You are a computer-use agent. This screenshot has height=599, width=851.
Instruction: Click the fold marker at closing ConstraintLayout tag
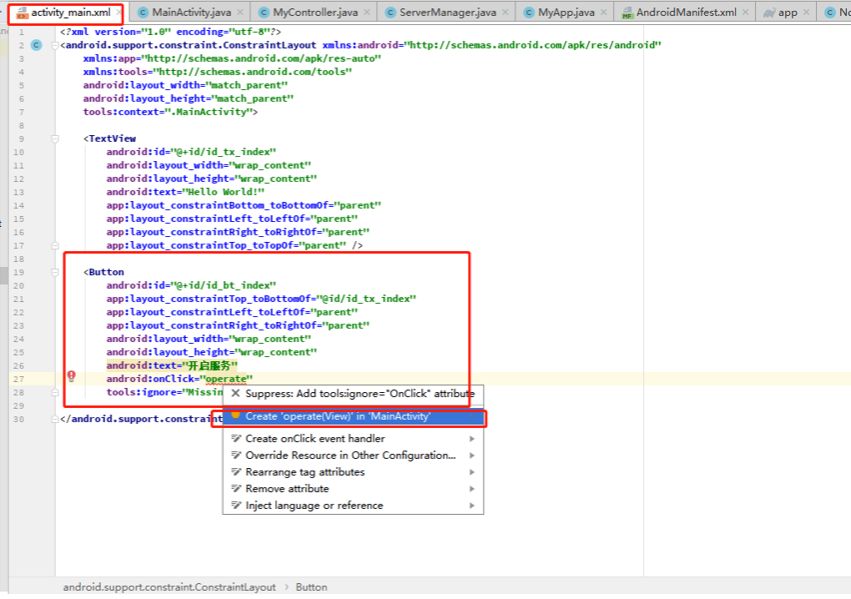click(55, 419)
